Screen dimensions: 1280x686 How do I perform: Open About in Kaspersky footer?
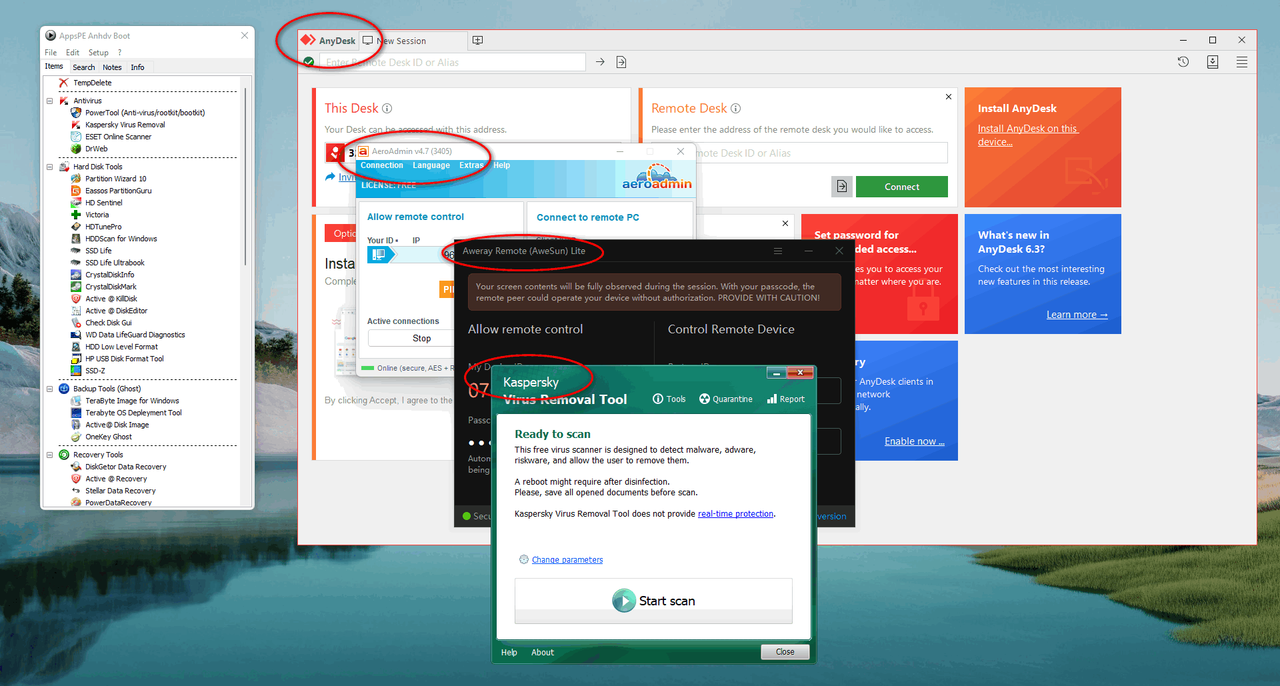543,652
